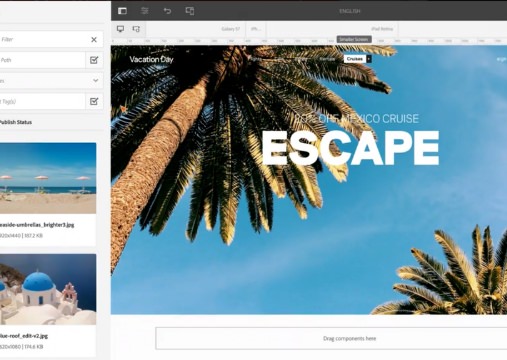Select the ESCAPE hero headline
Screen dimensions: 507x360
pyautogui.click(x=350, y=148)
